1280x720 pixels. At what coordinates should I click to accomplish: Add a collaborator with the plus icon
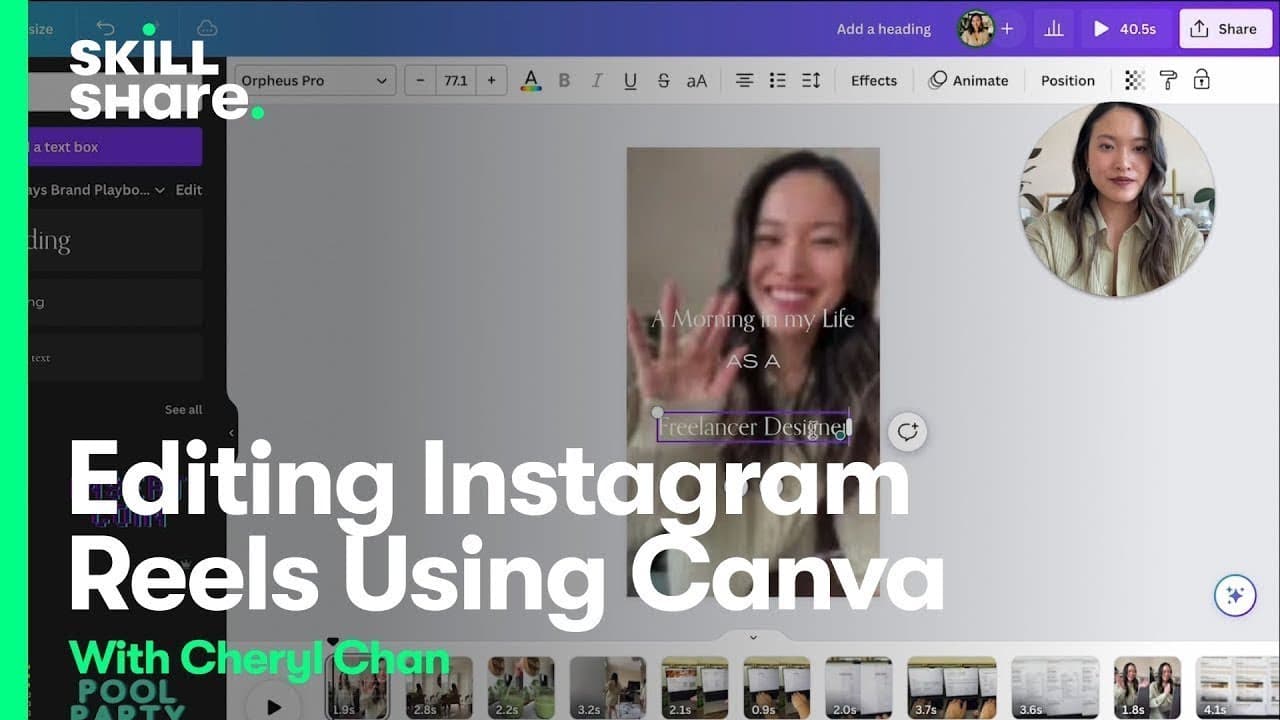1007,29
